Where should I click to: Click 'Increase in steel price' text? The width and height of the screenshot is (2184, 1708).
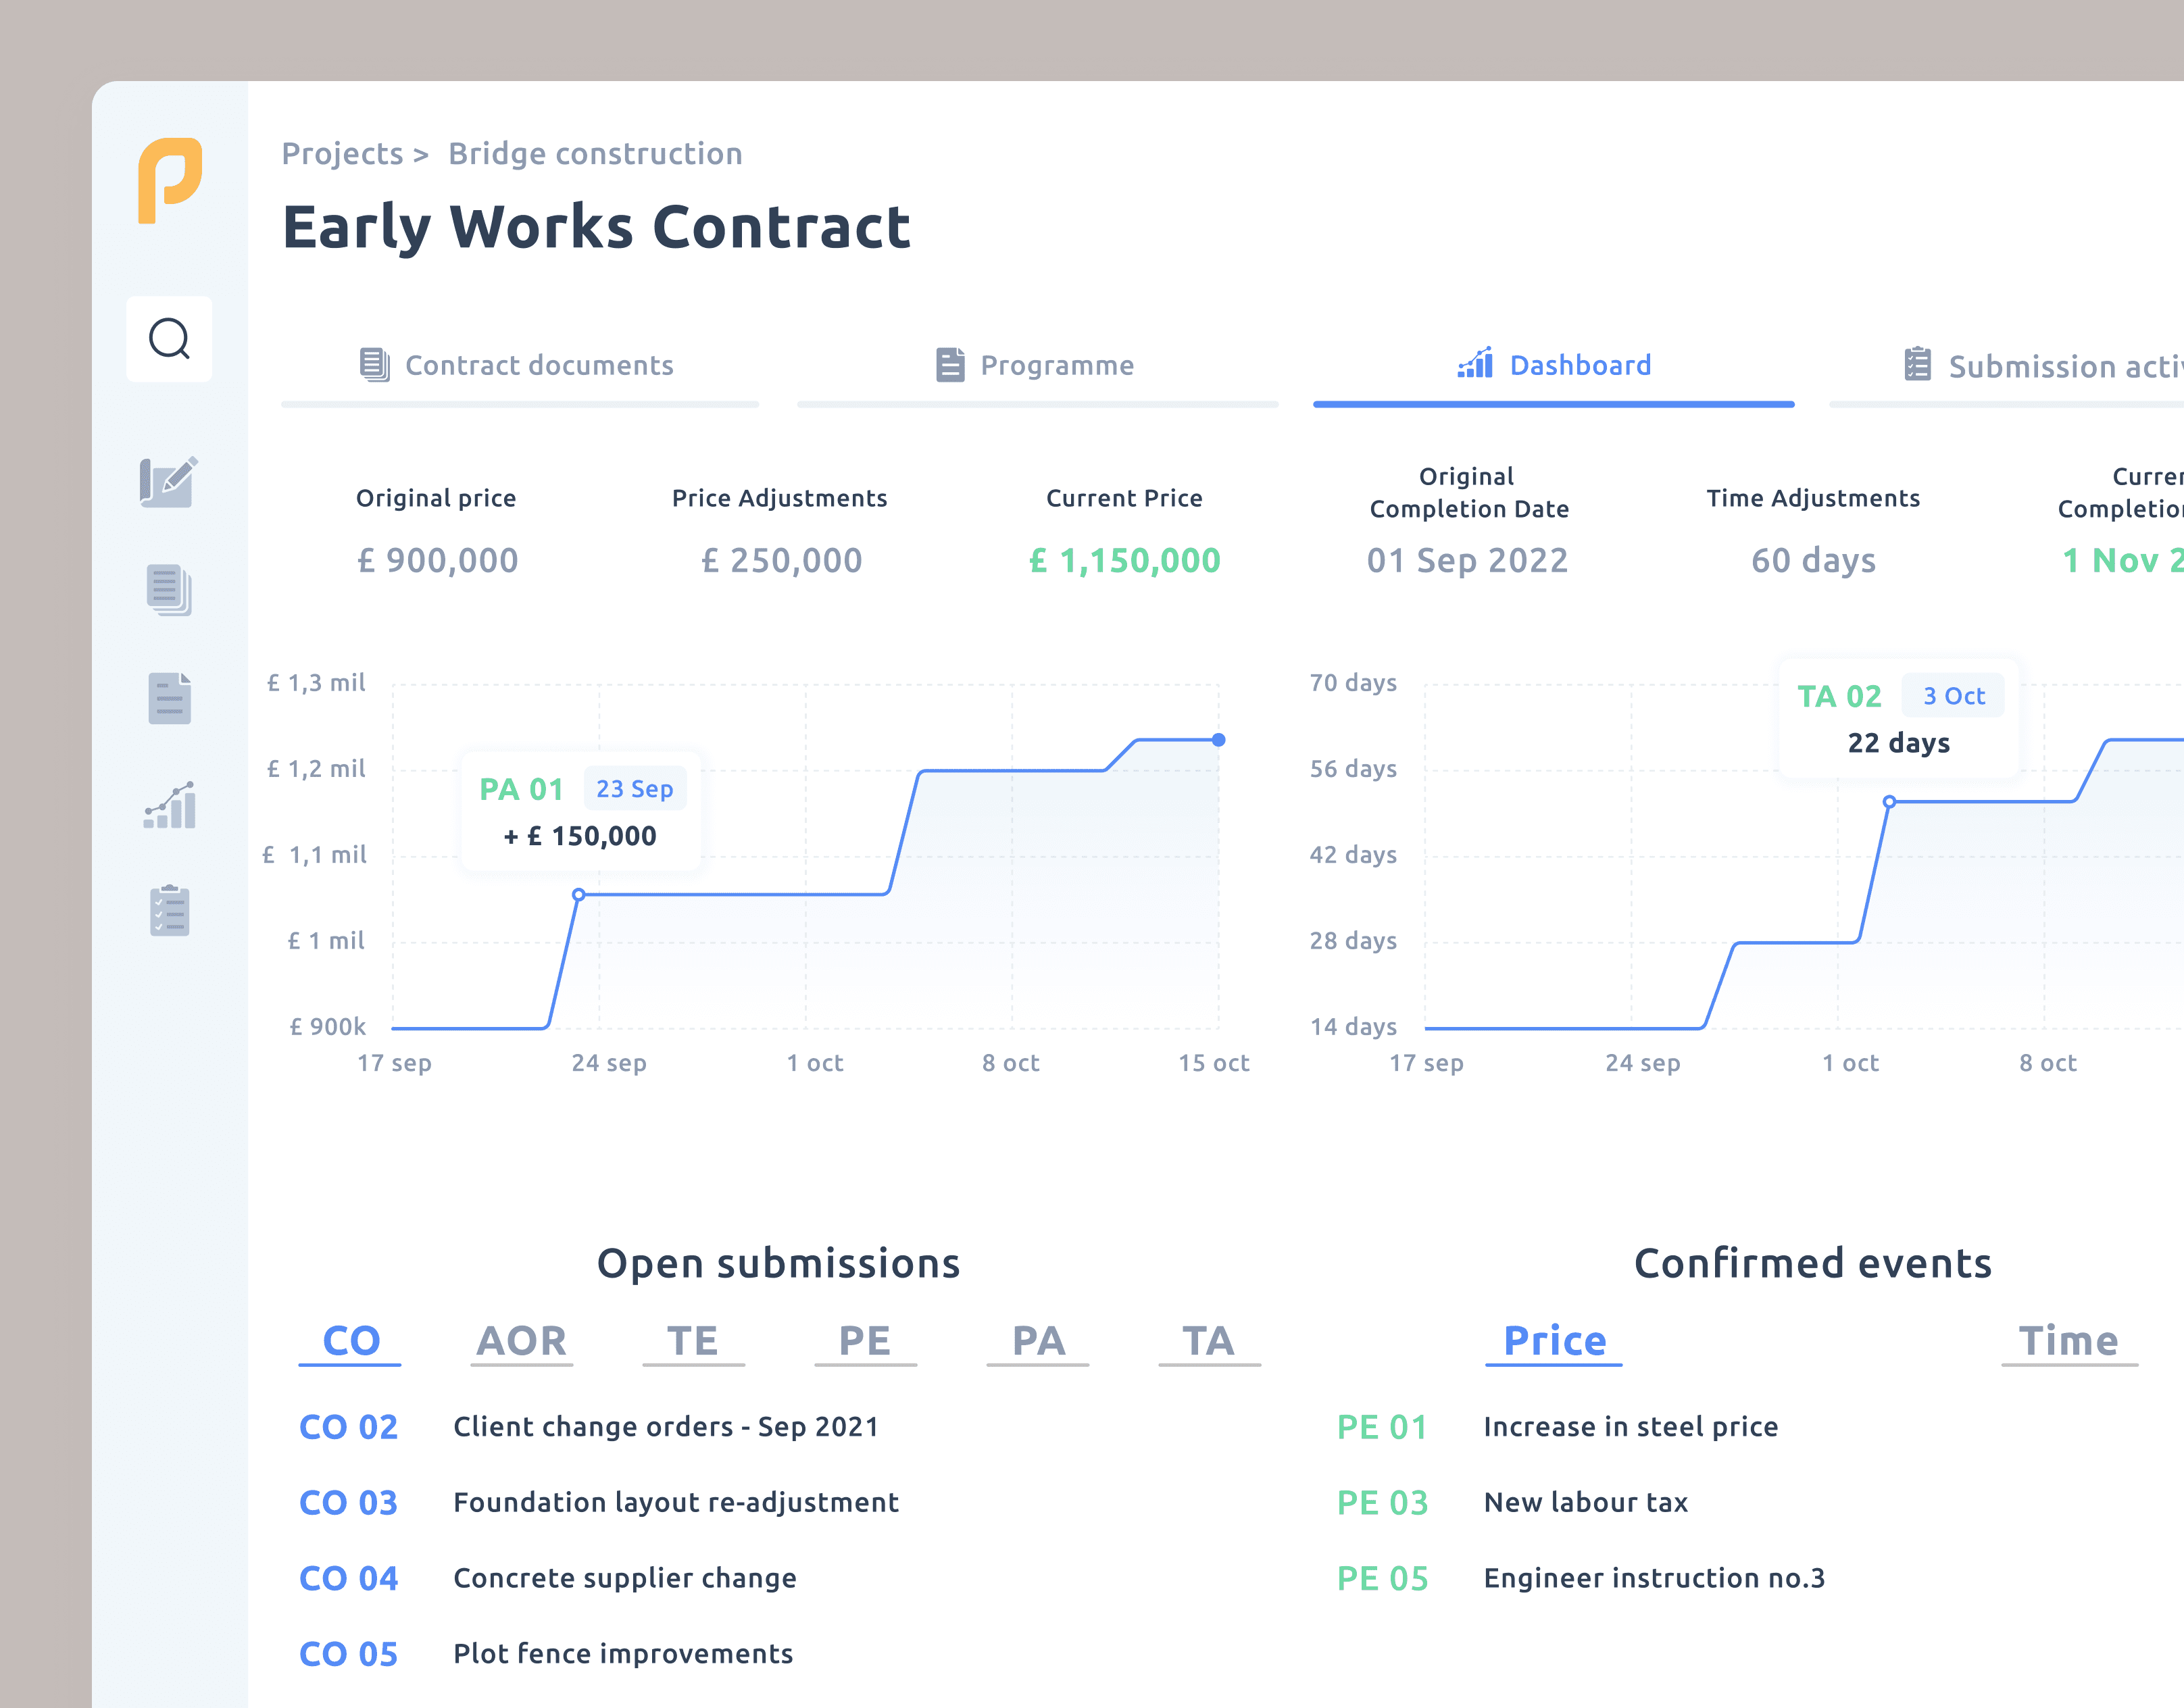[x=1631, y=1427]
